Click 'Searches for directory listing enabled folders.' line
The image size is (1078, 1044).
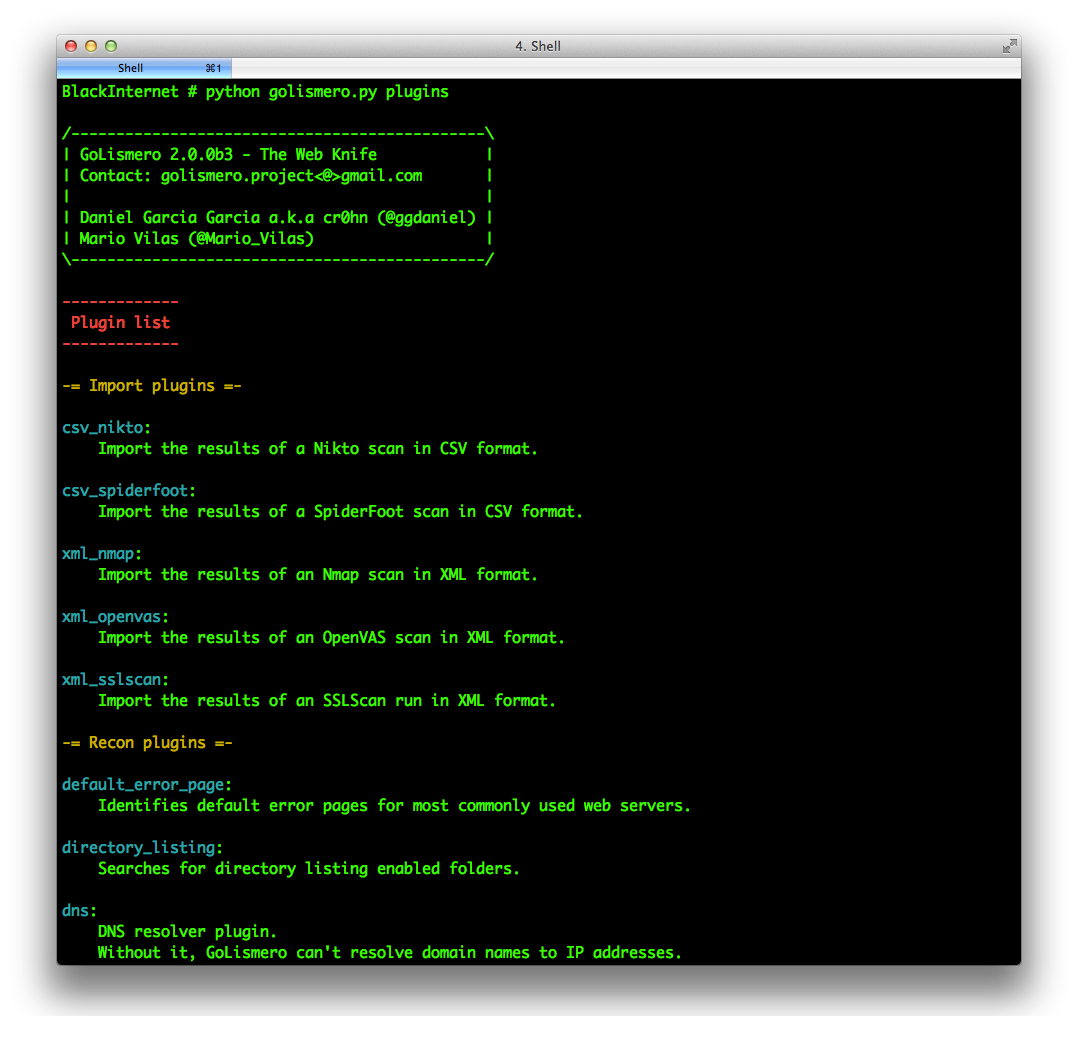point(309,869)
